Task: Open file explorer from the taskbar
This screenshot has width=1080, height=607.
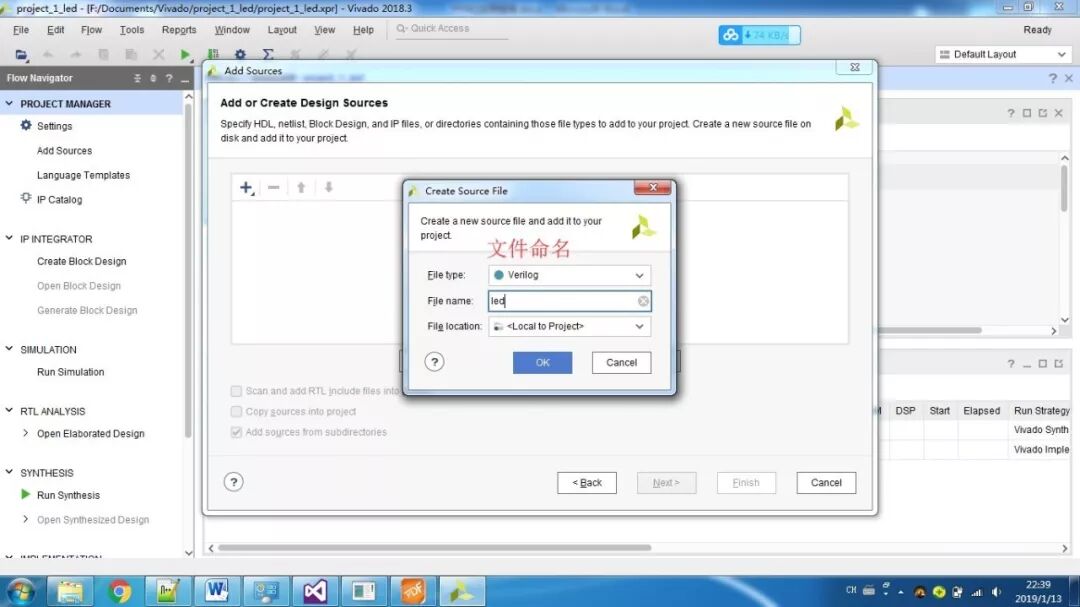Action: [x=70, y=590]
